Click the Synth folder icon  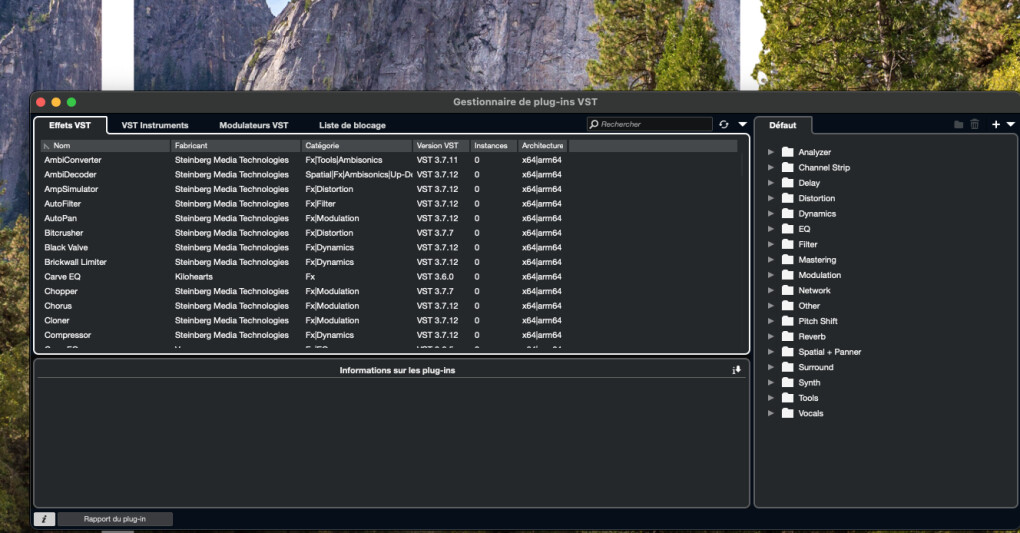[x=788, y=382]
